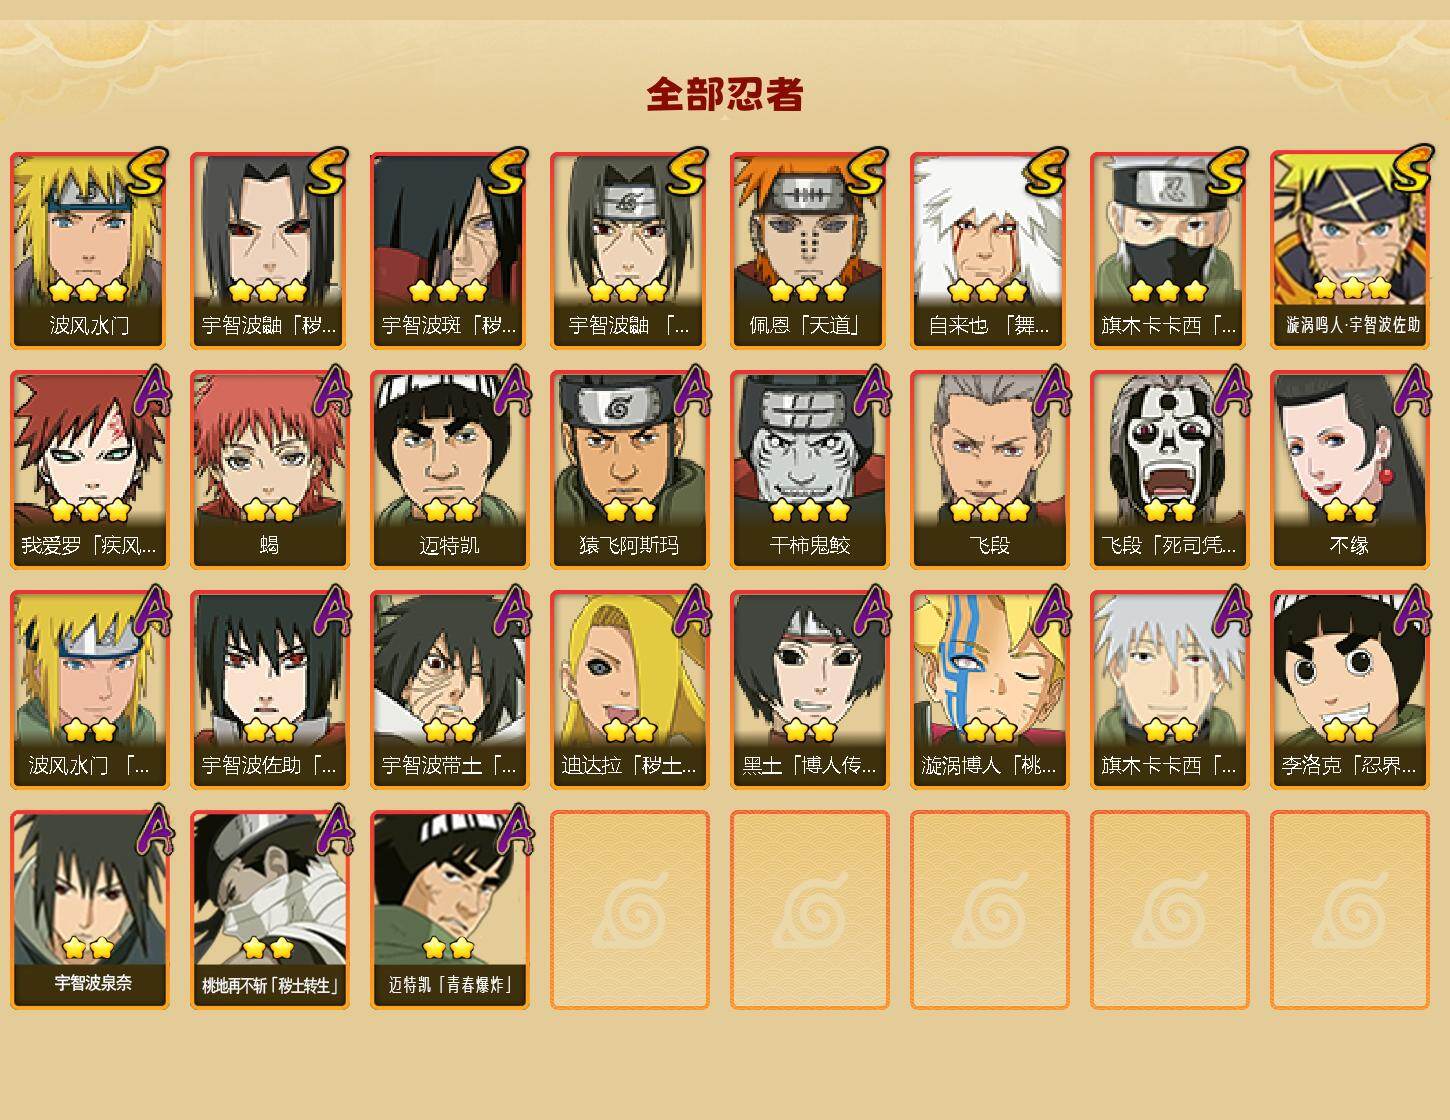Viewport: 1450px width, 1120px height.
Task: Open the 漩涡博人「桃… ninja card
Action: [x=990, y=690]
